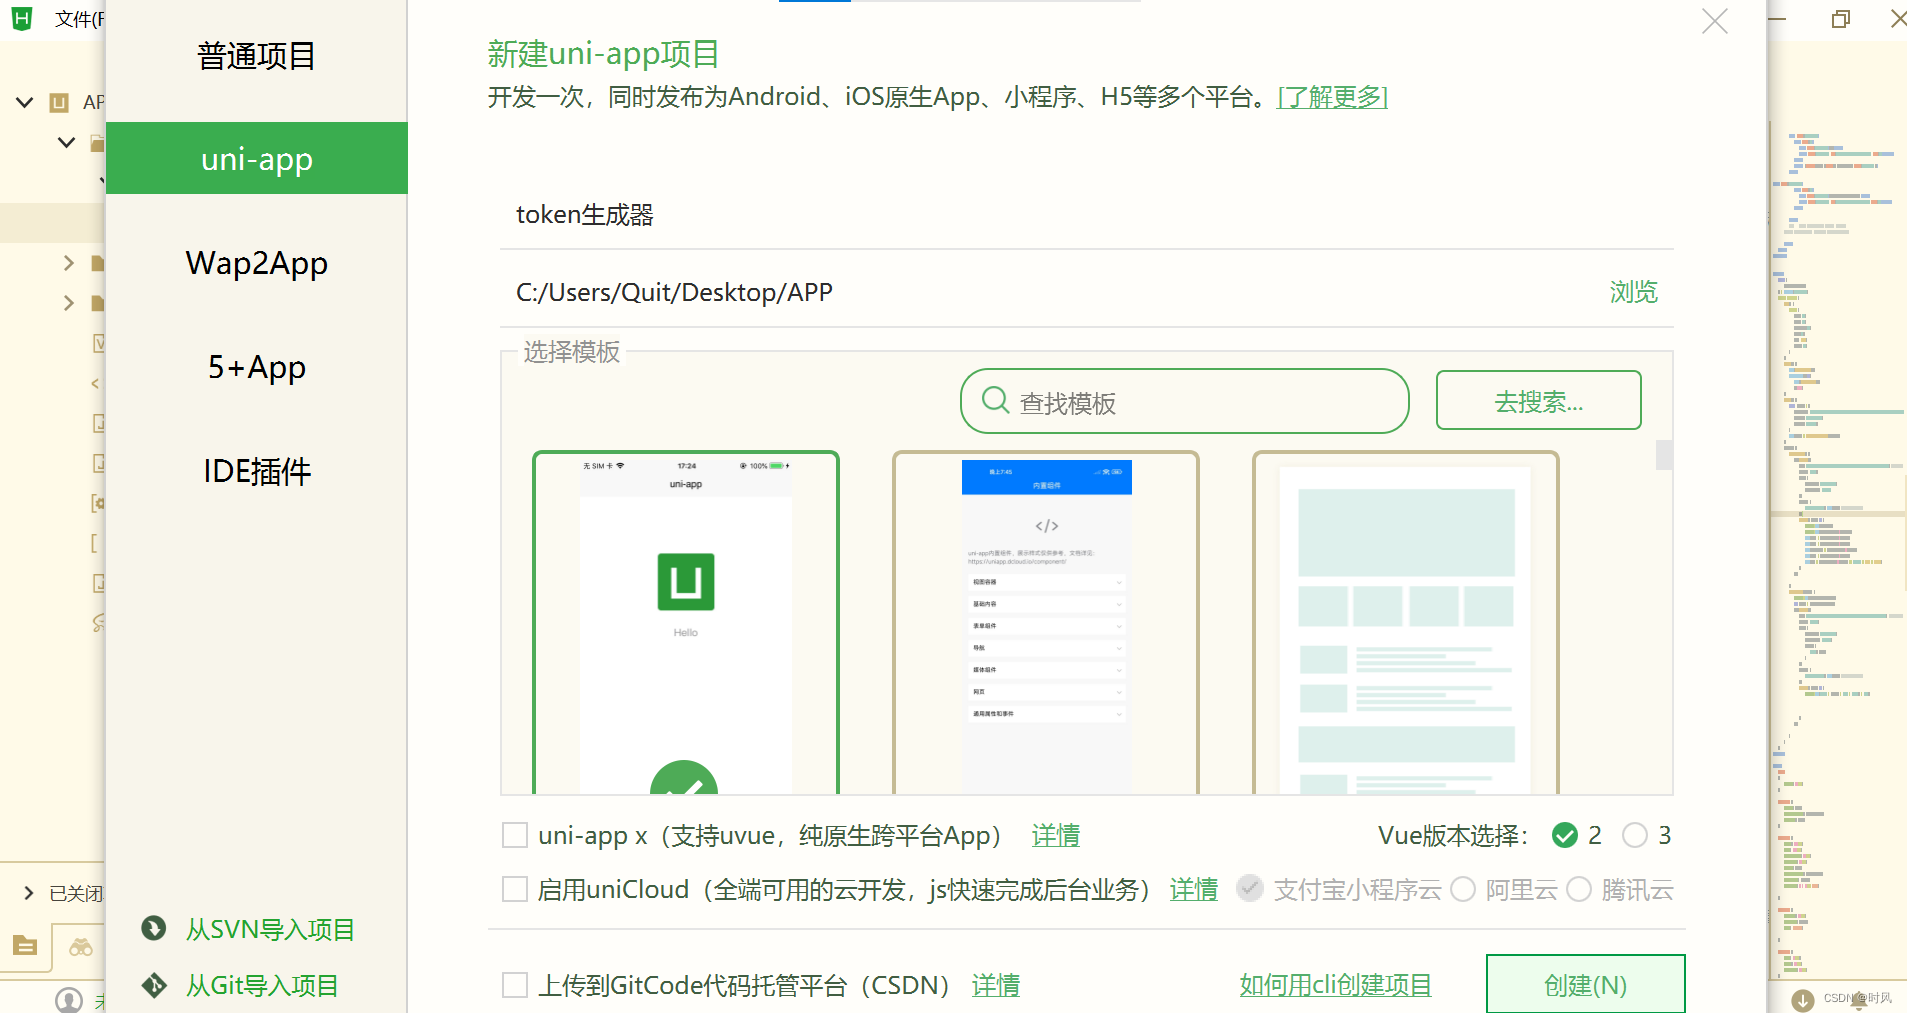Image resolution: width=1907 pixels, height=1013 pixels.
Task: Expand the 已关闭 section
Action: click(26, 892)
